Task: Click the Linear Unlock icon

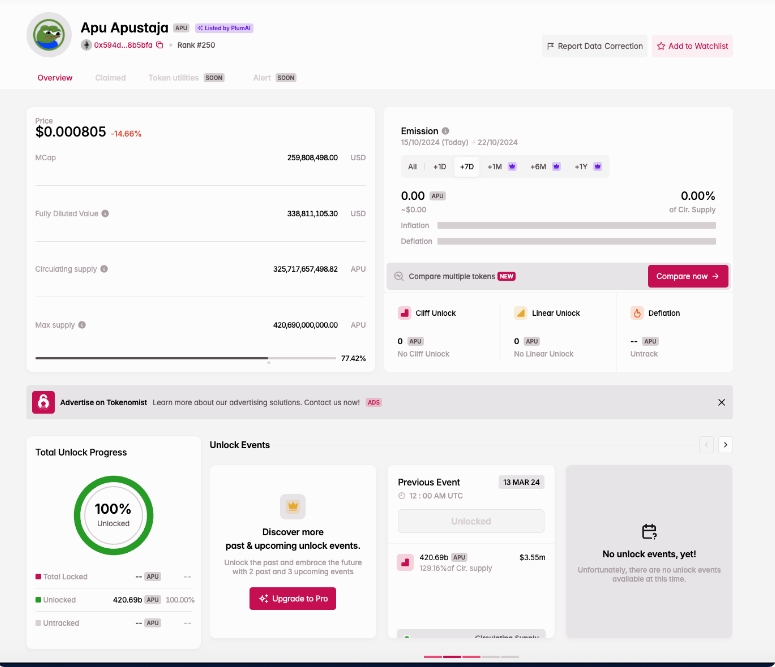Action: click(x=520, y=313)
